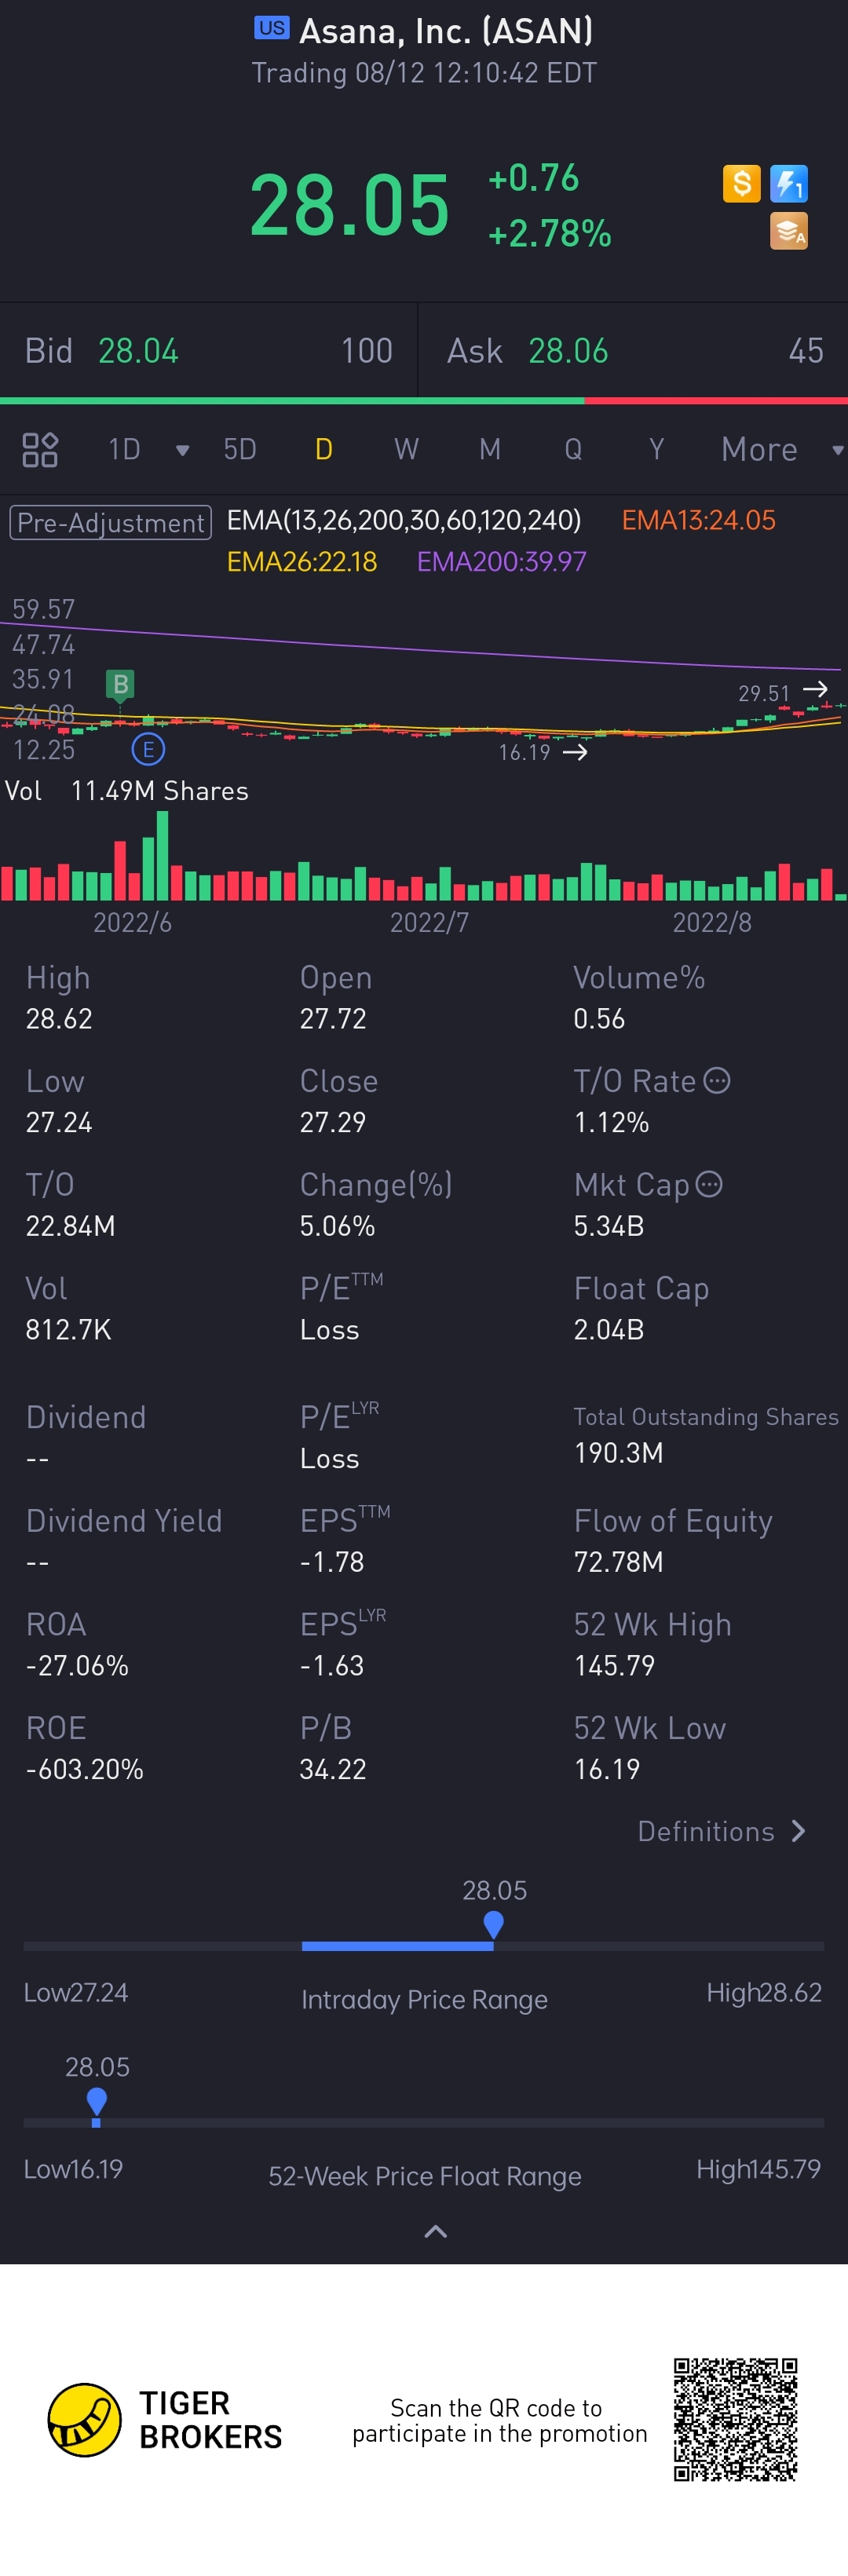848x2576 pixels.
Task: Tap the green B marker on chart
Action: (x=120, y=684)
